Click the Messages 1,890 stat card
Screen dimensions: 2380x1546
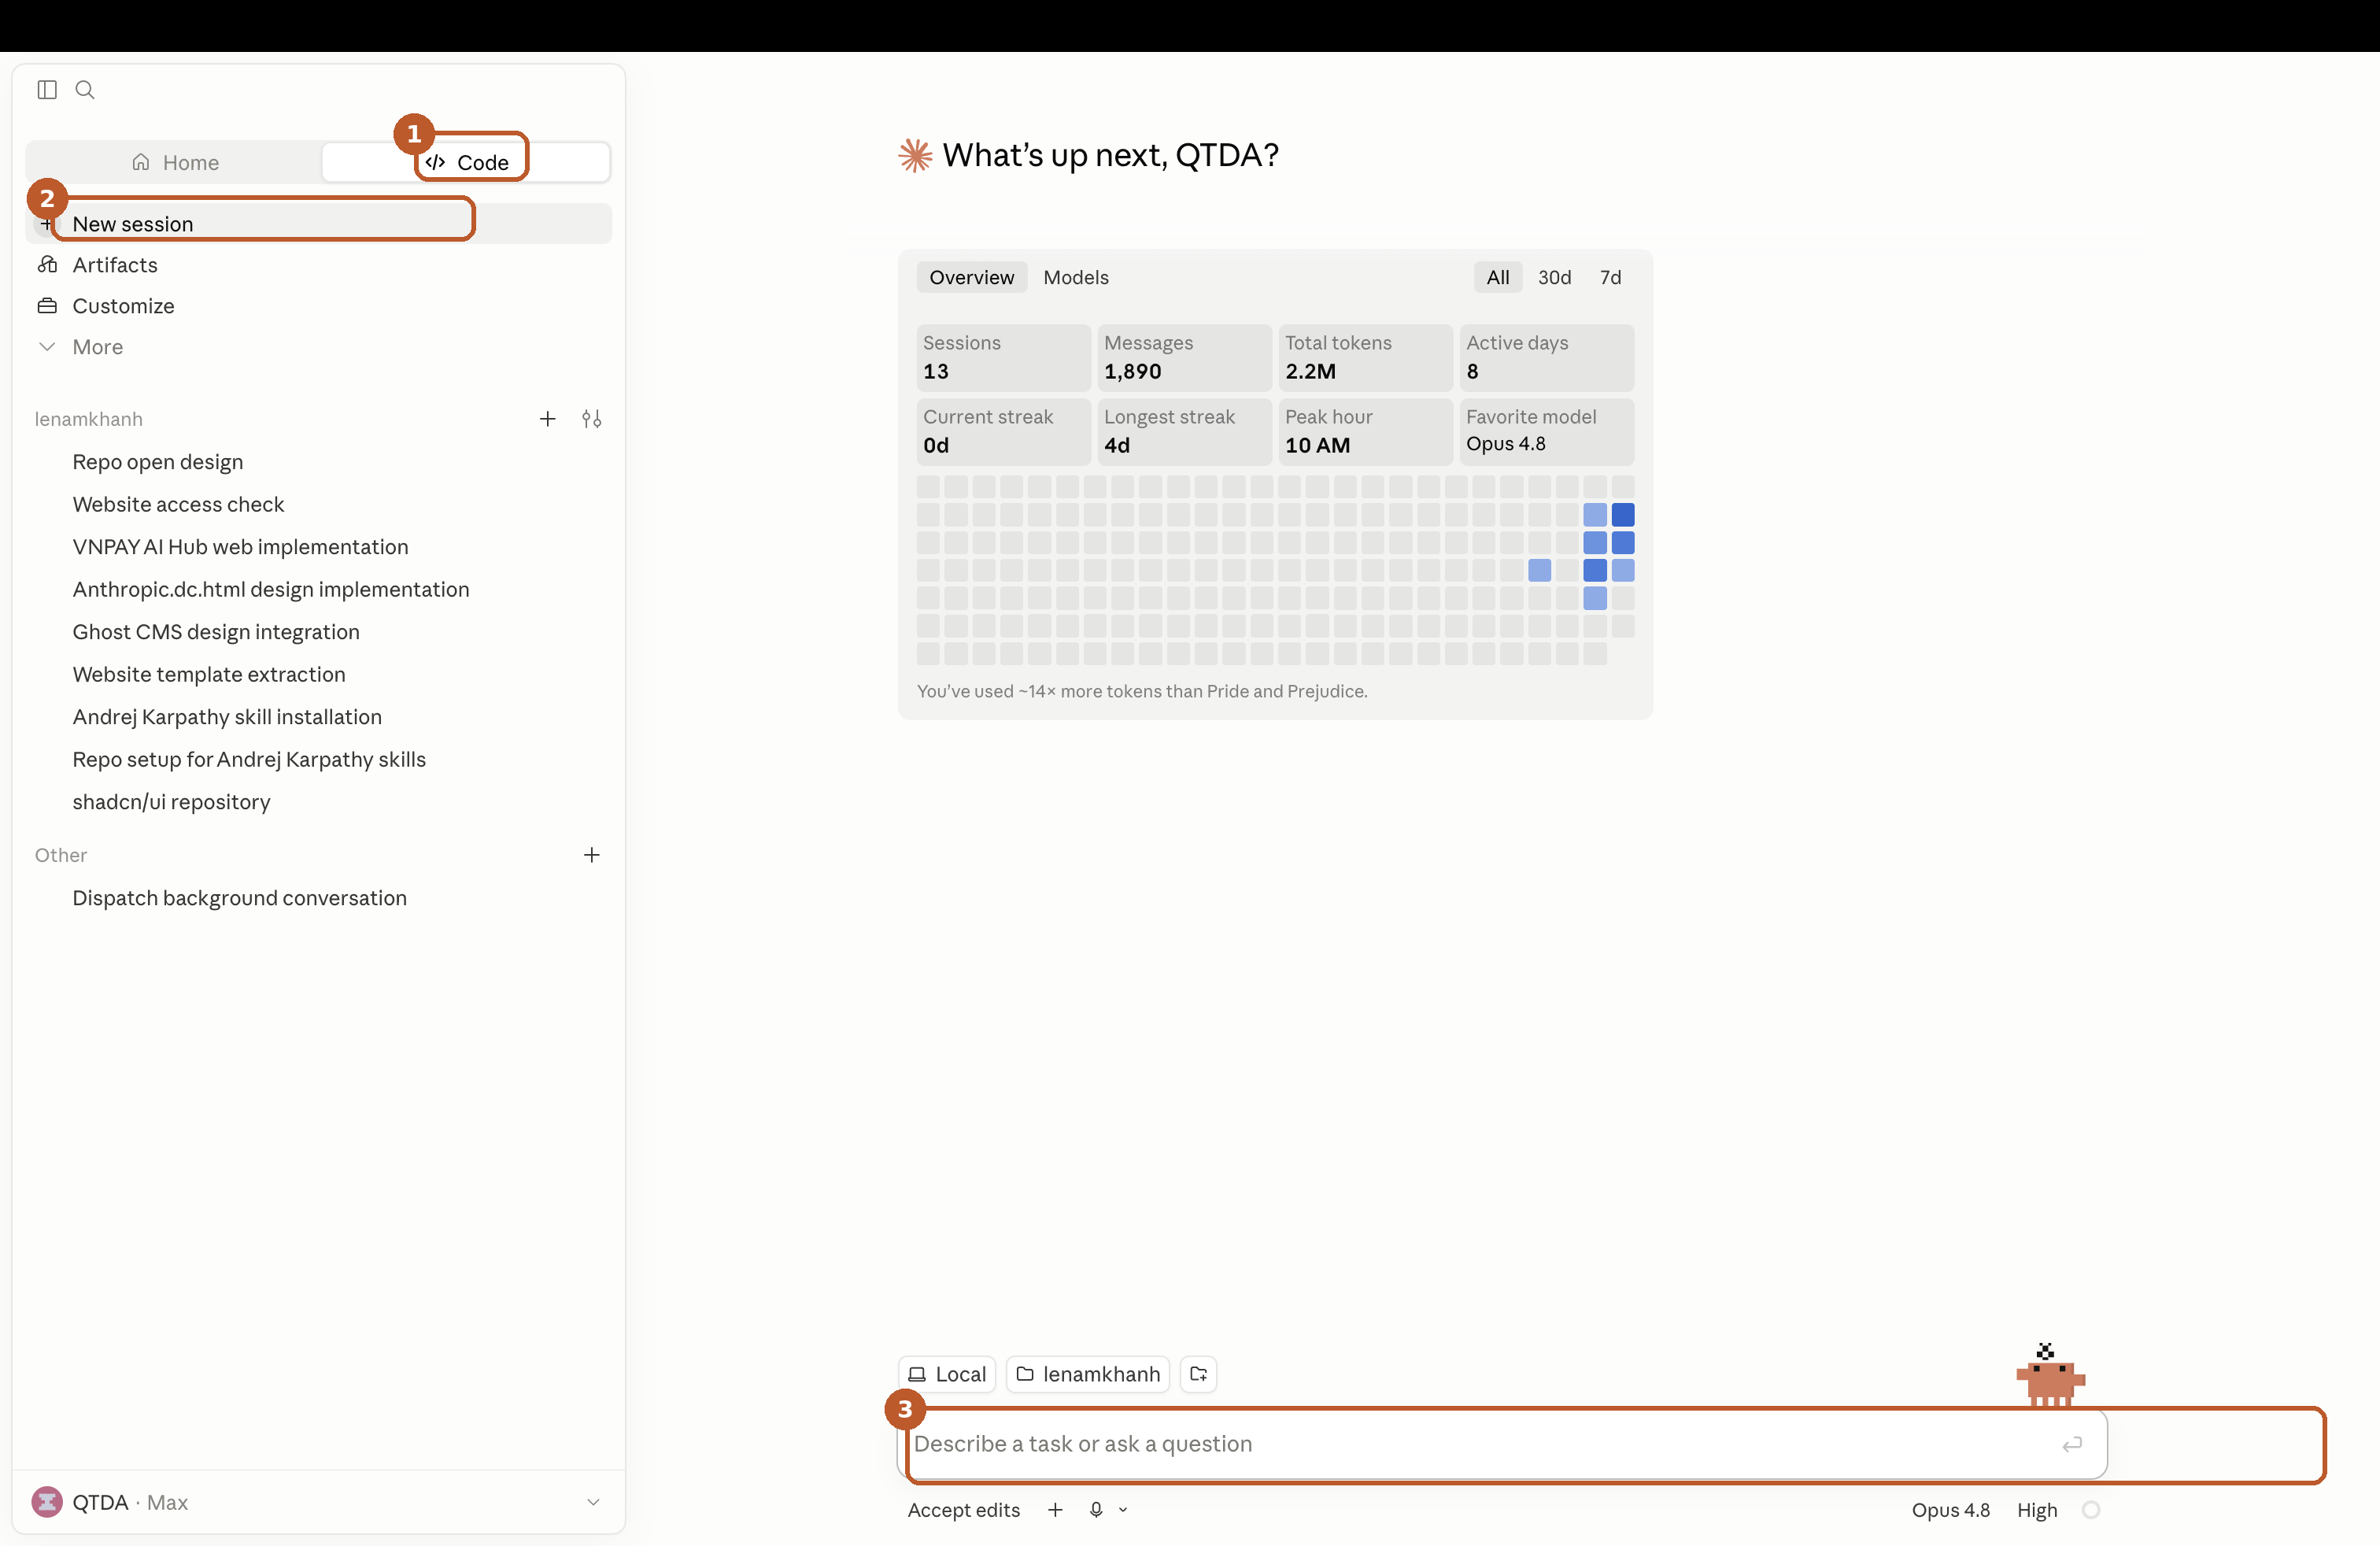click(x=1184, y=357)
